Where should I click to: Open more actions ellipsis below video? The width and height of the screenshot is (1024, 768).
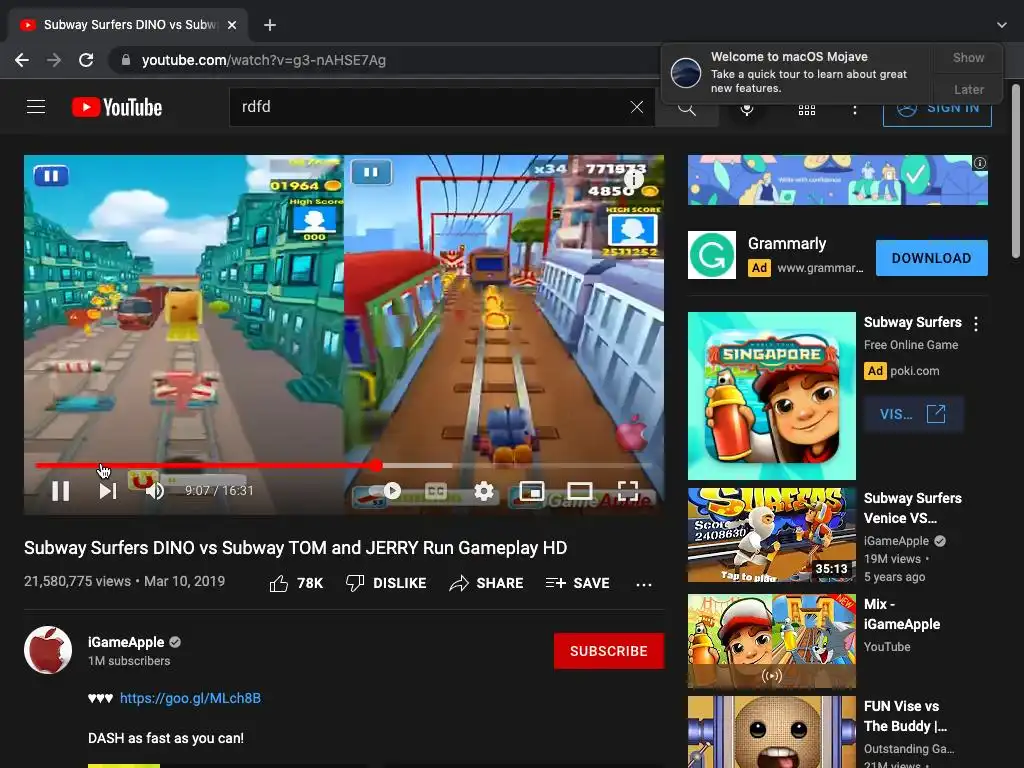pos(644,584)
